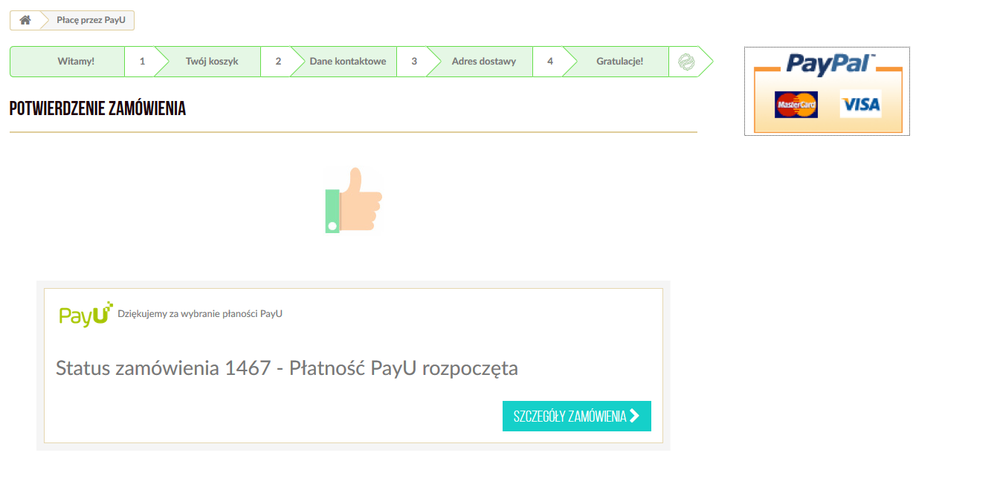1000x490 pixels.
Task: Click the green thumbs-up icon
Action: coord(354,200)
